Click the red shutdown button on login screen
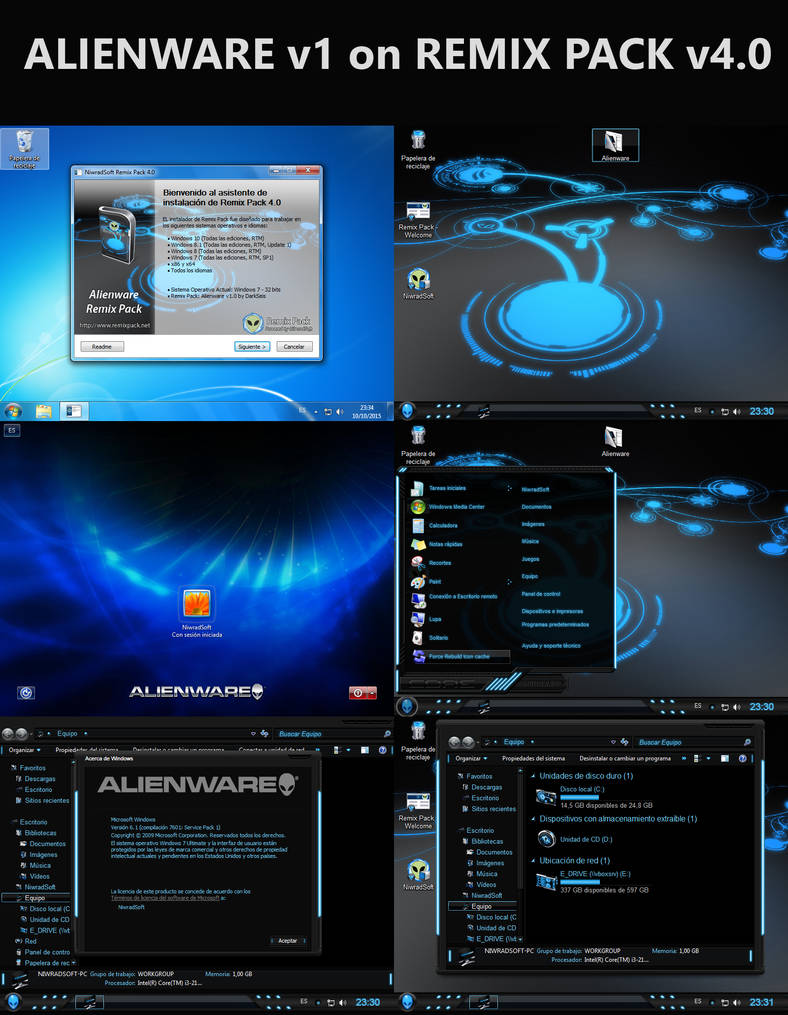 [363, 693]
